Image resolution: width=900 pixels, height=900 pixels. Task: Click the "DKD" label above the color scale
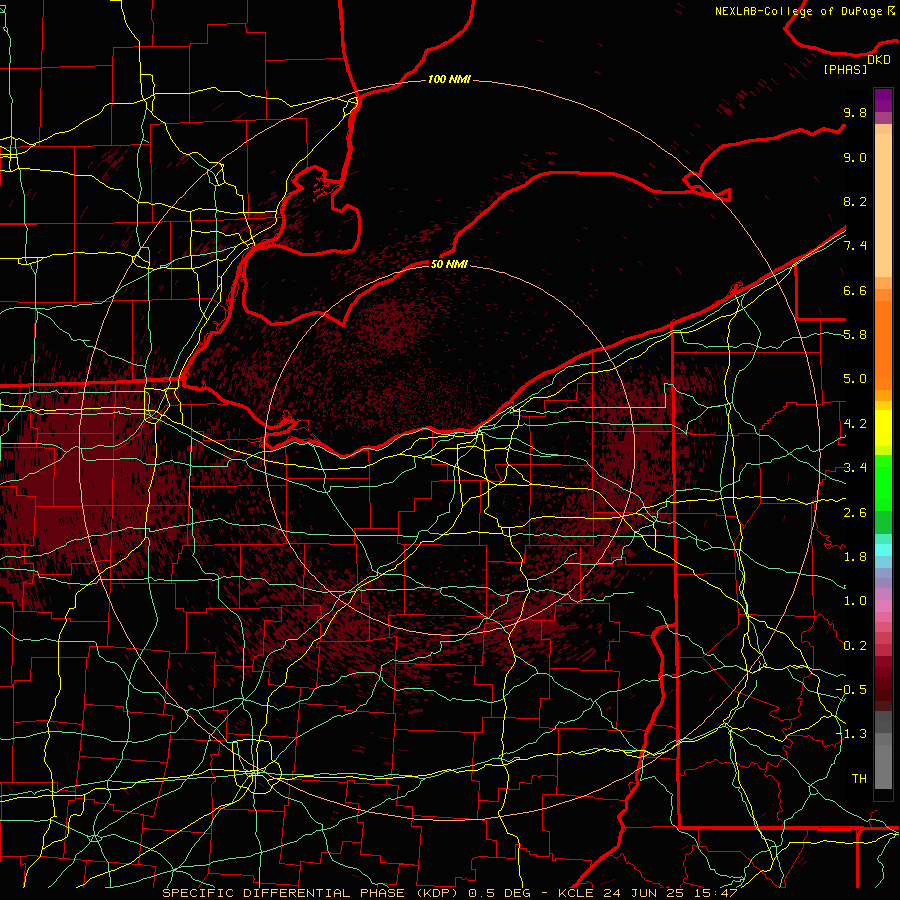(x=879, y=60)
